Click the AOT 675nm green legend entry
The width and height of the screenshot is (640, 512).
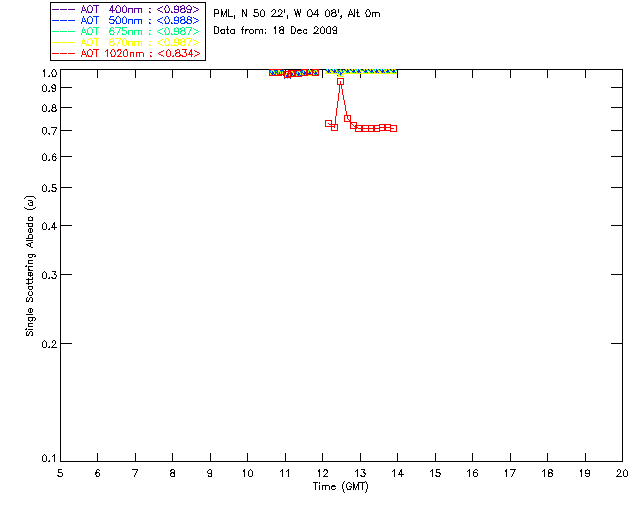[x=126, y=31]
